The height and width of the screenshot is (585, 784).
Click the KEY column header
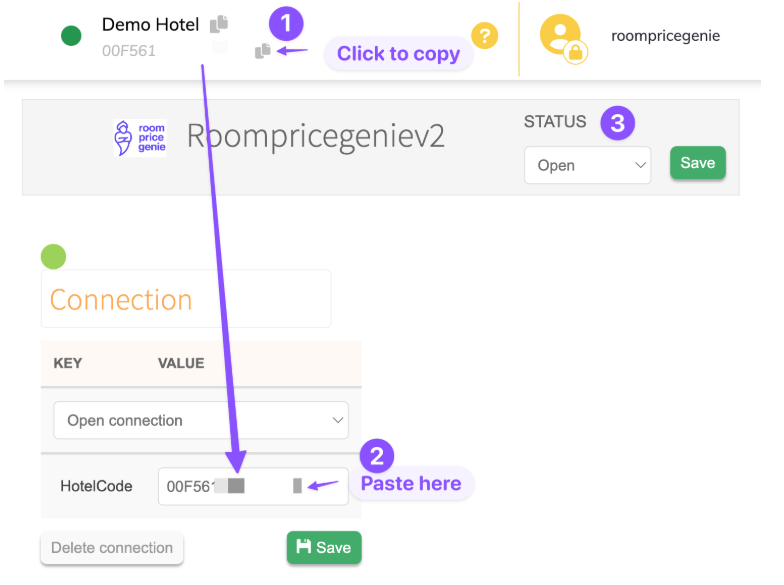click(68, 363)
